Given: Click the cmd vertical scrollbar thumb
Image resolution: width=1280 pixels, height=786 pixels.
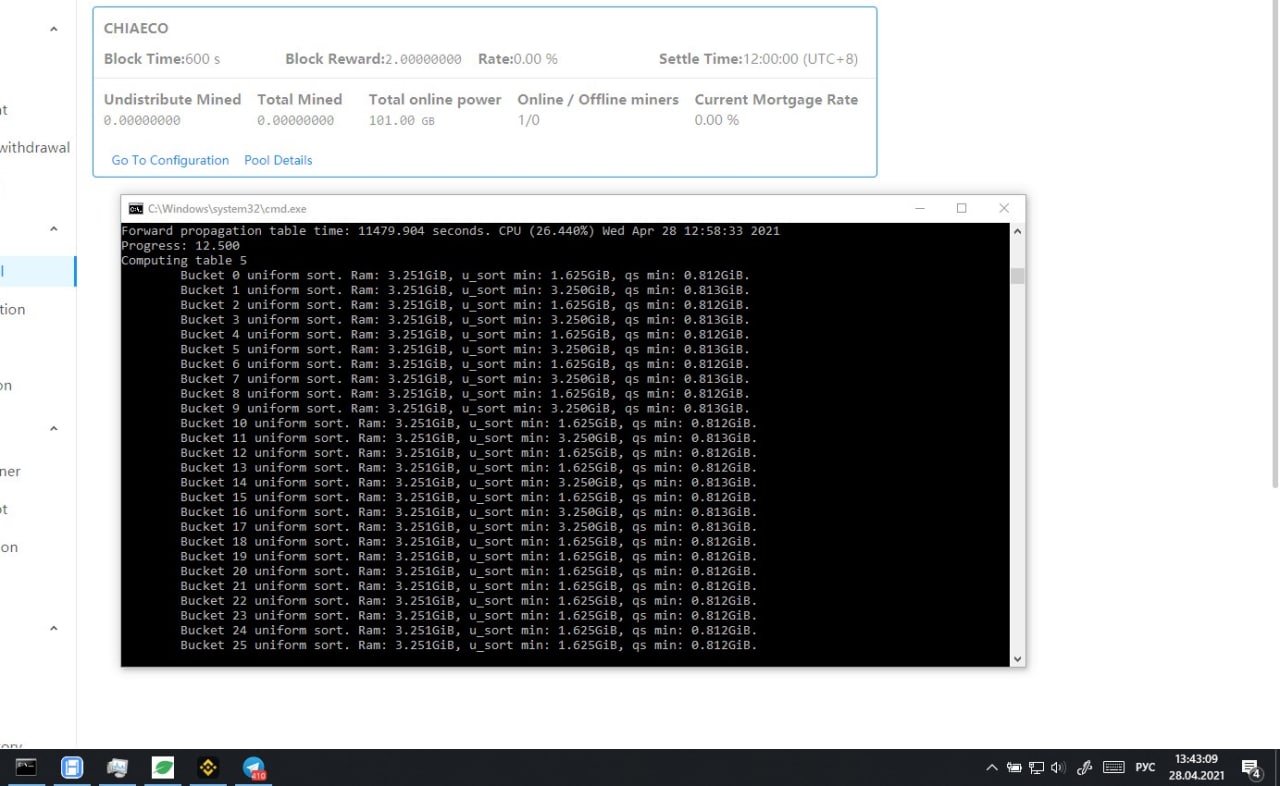Looking at the screenshot, I should [x=1017, y=276].
